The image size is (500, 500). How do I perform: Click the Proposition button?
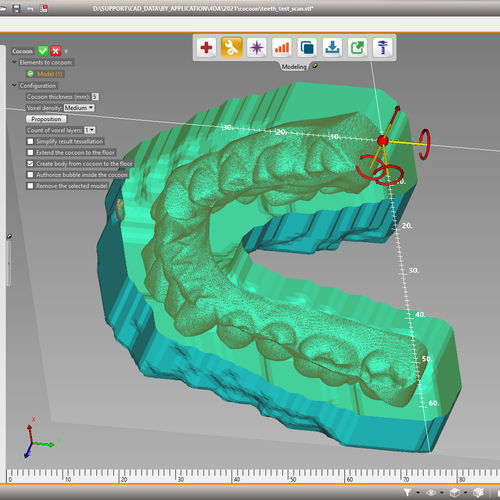(x=46, y=119)
